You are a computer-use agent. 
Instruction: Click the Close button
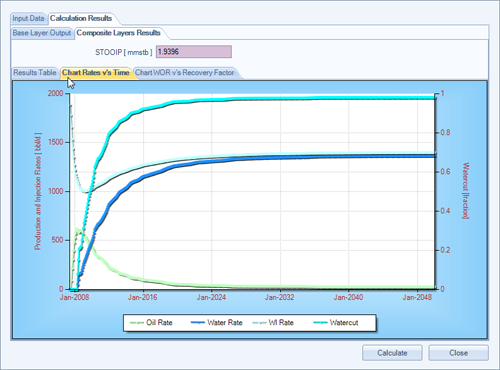(458, 353)
